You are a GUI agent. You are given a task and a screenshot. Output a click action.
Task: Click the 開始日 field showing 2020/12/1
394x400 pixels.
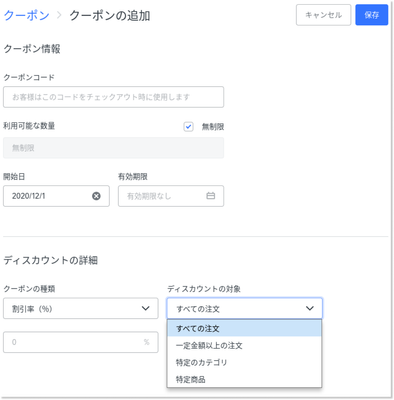[56, 196]
